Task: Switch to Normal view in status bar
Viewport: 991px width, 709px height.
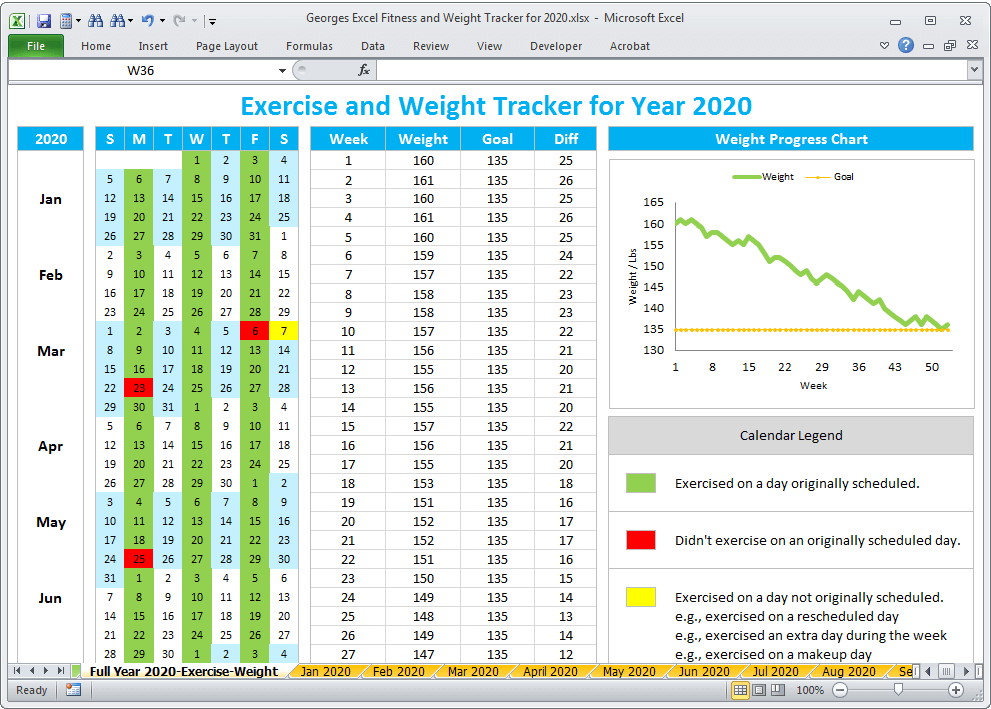Action: click(x=740, y=690)
